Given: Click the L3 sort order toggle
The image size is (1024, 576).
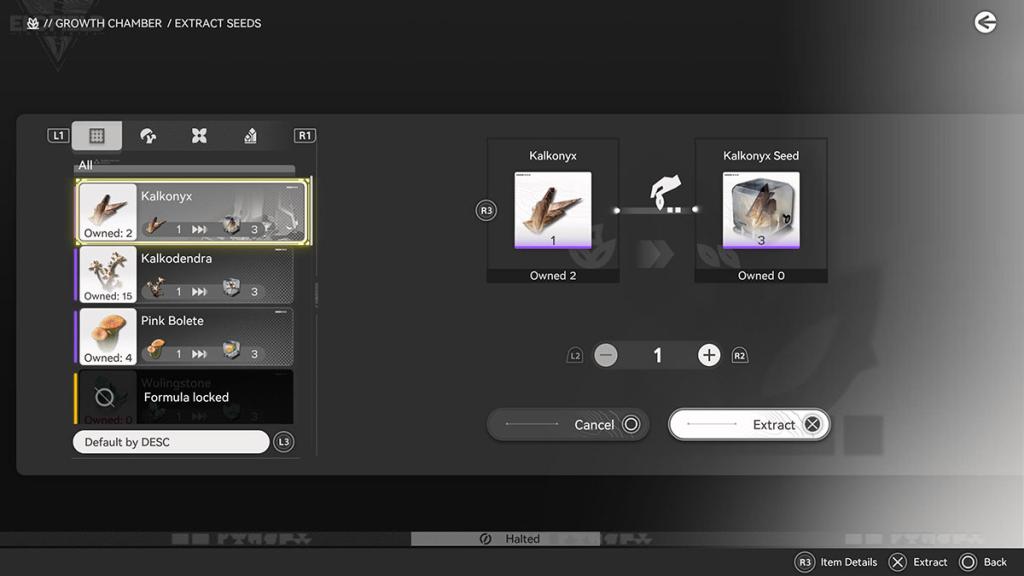Looking at the screenshot, I should tap(284, 442).
